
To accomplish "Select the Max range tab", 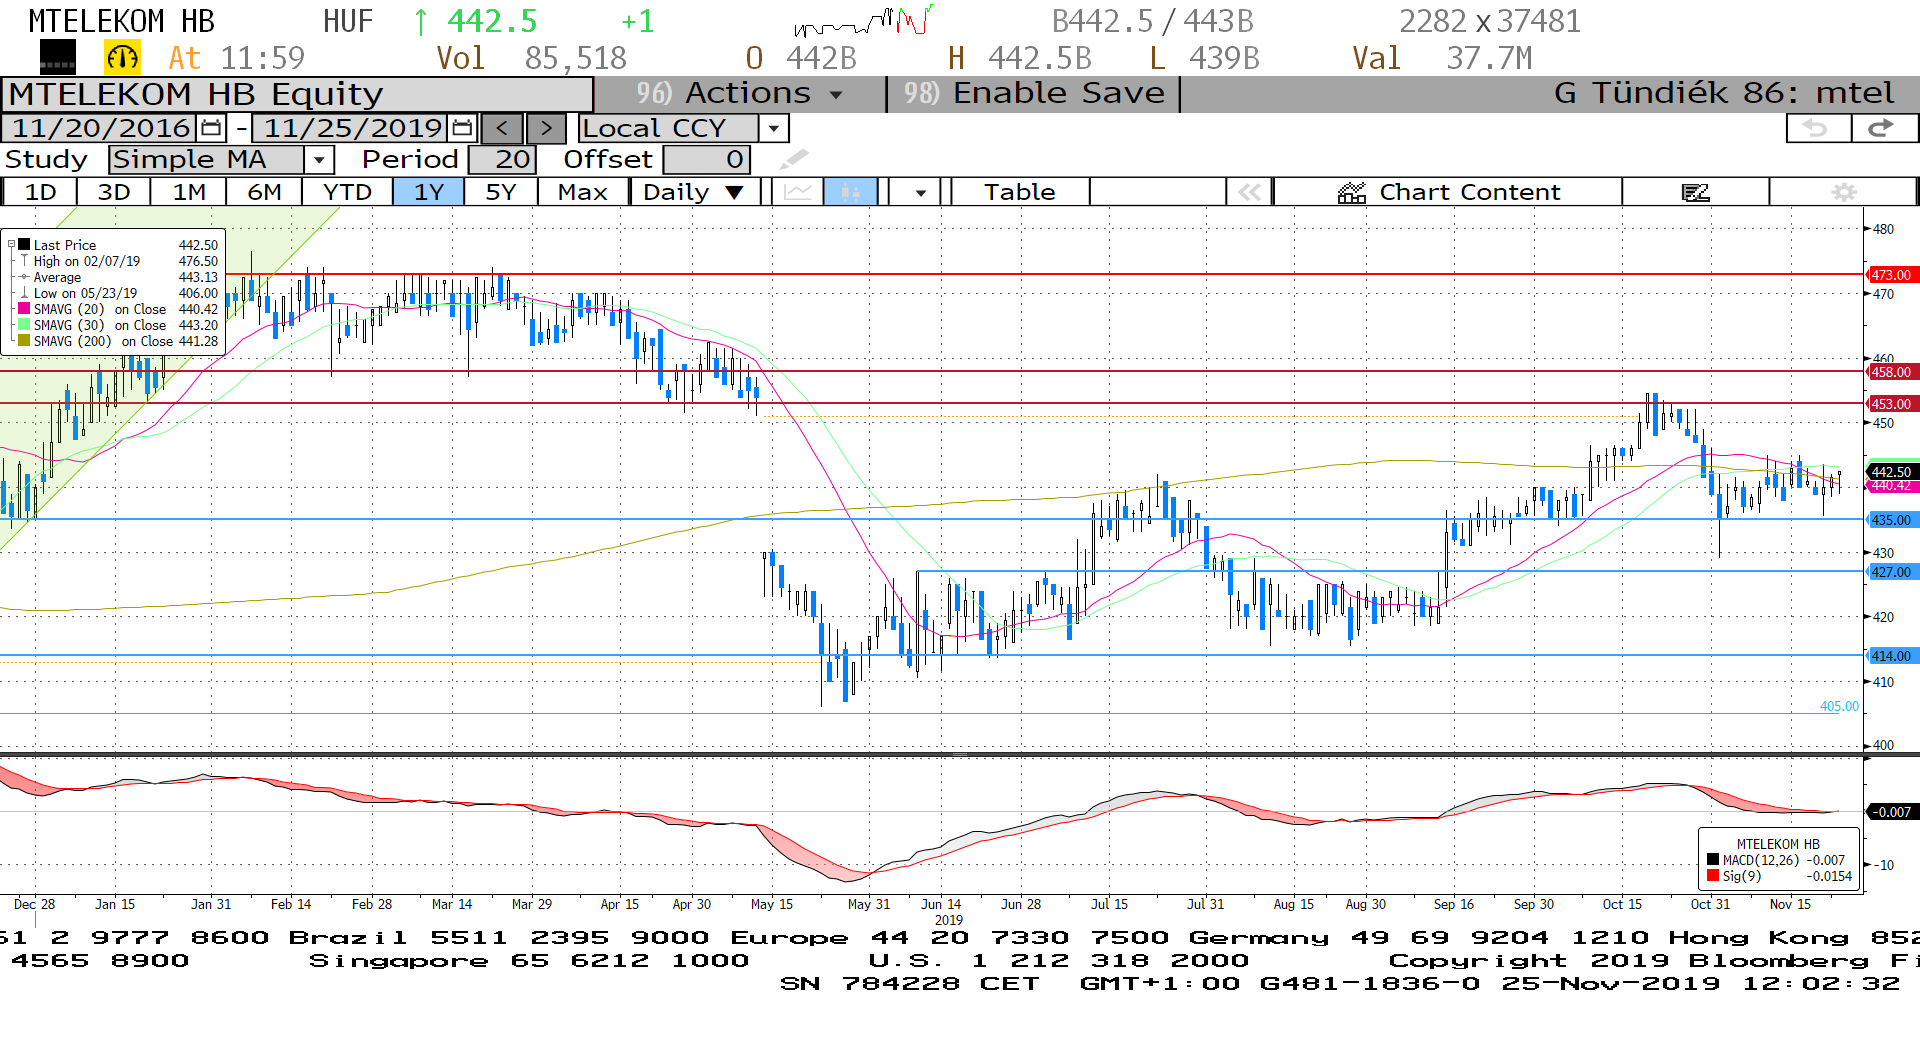I will click(583, 192).
